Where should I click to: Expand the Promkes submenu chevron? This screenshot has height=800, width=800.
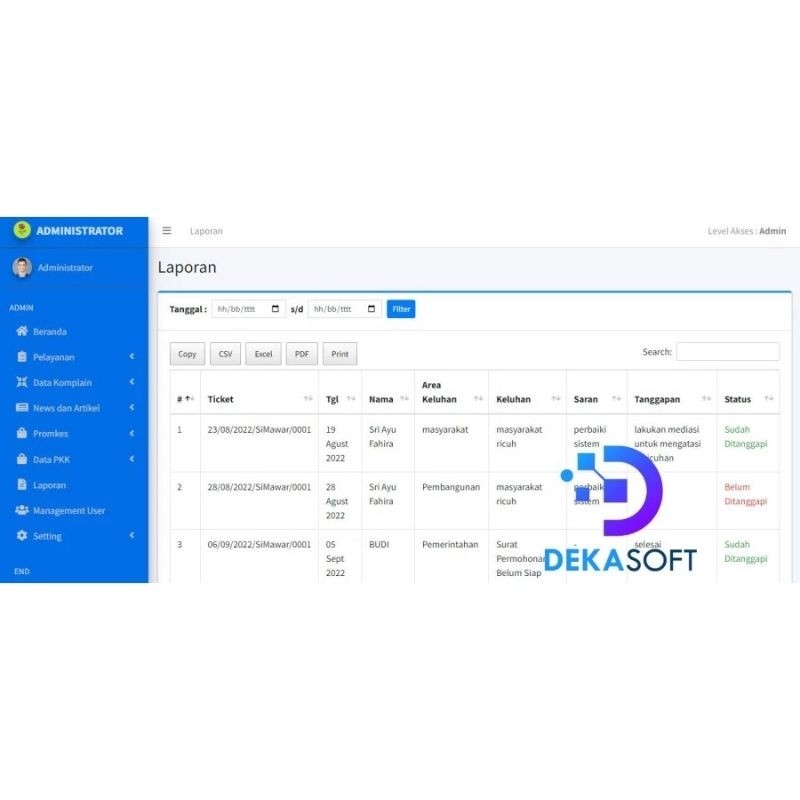tap(132, 433)
